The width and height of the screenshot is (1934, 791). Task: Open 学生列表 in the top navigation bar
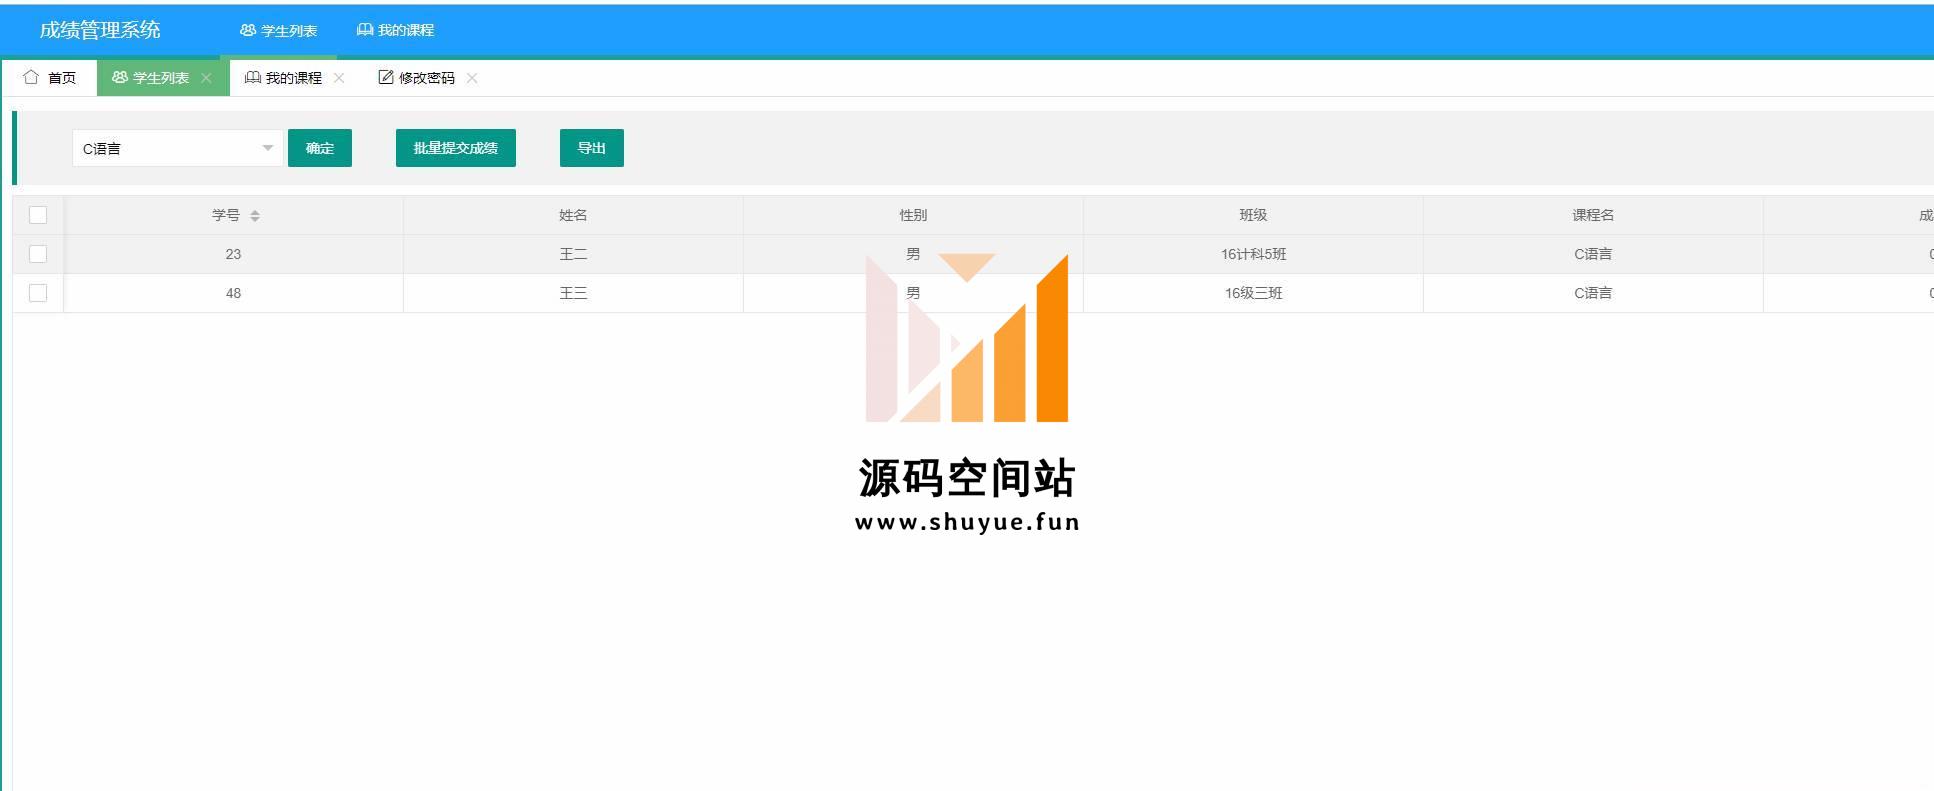[278, 30]
